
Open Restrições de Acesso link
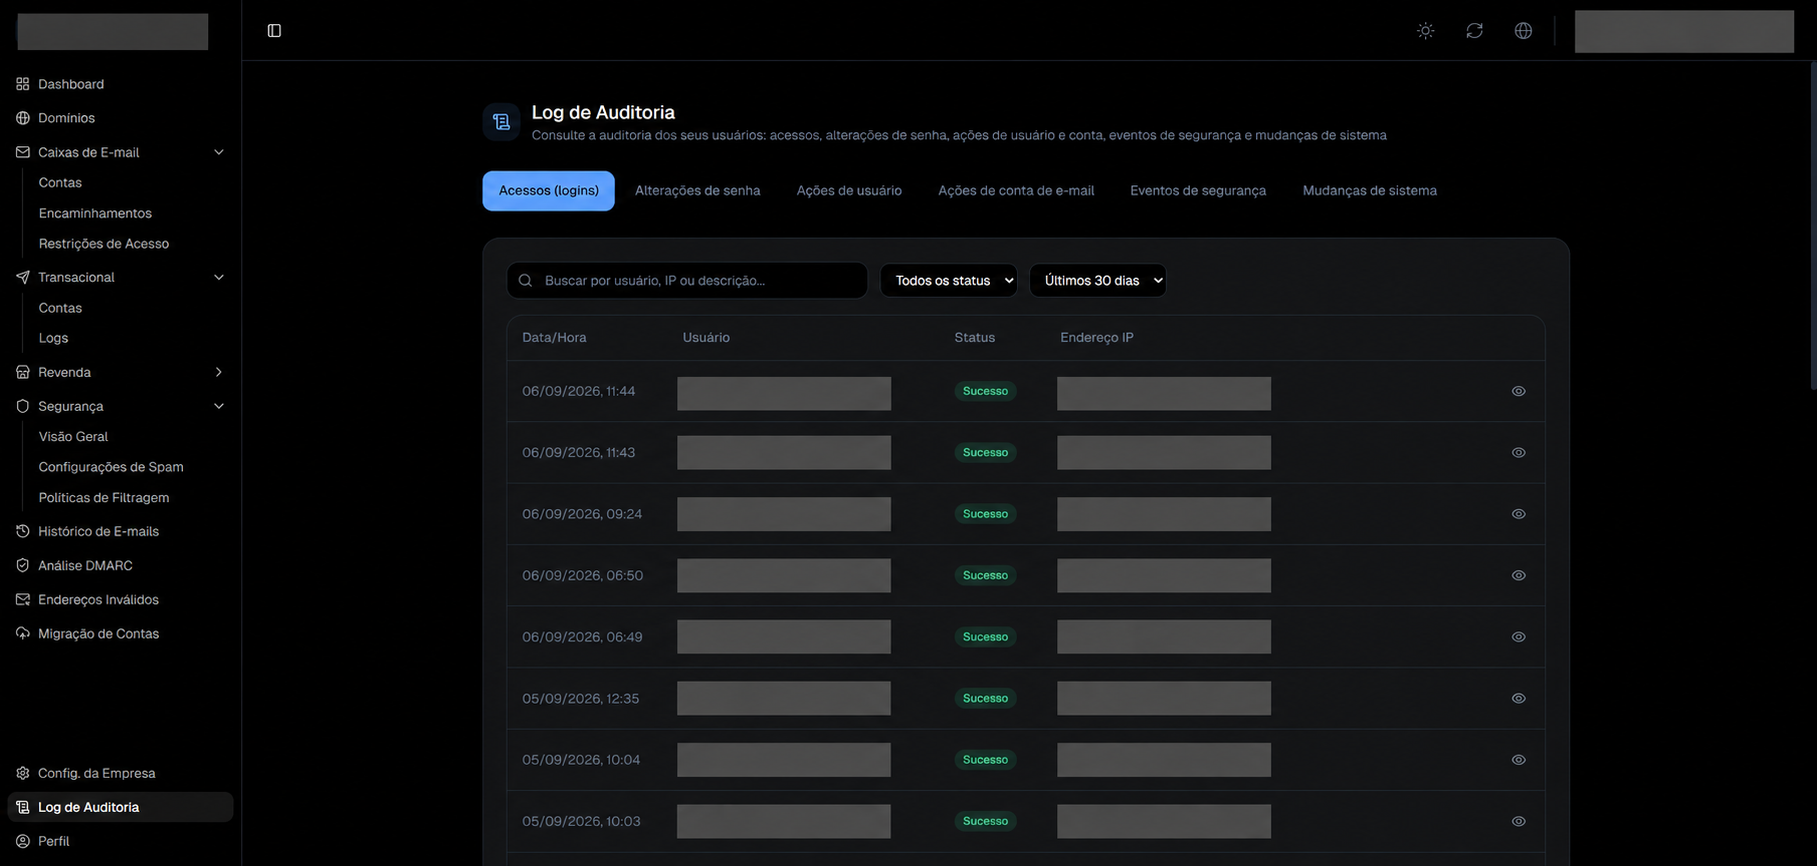coord(104,244)
